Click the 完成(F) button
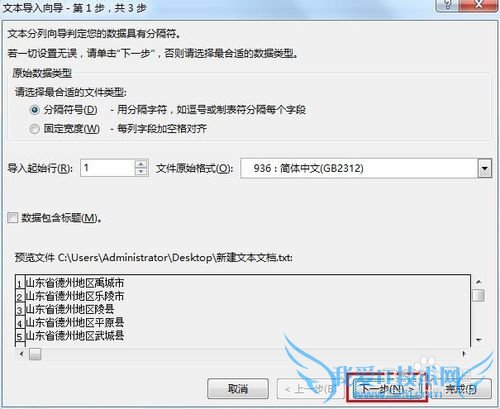500x409 pixels. tap(461, 389)
